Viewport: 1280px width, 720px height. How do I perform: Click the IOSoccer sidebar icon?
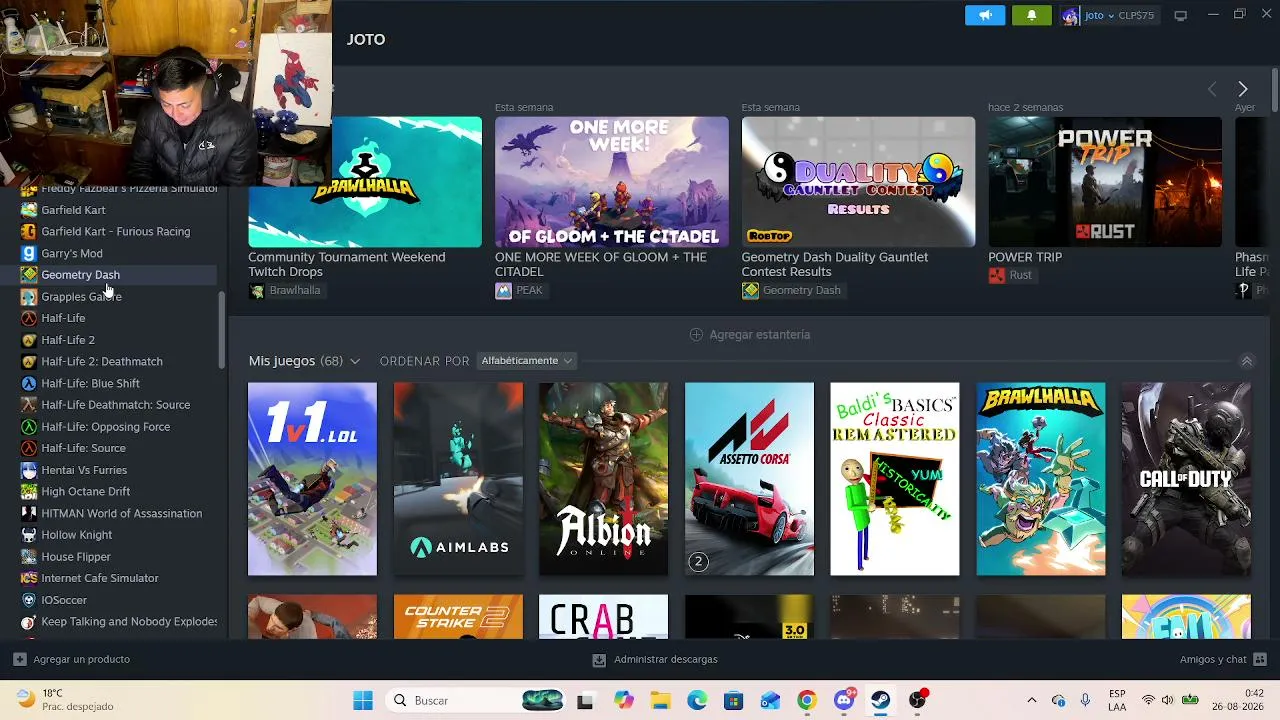(x=29, y=600)
